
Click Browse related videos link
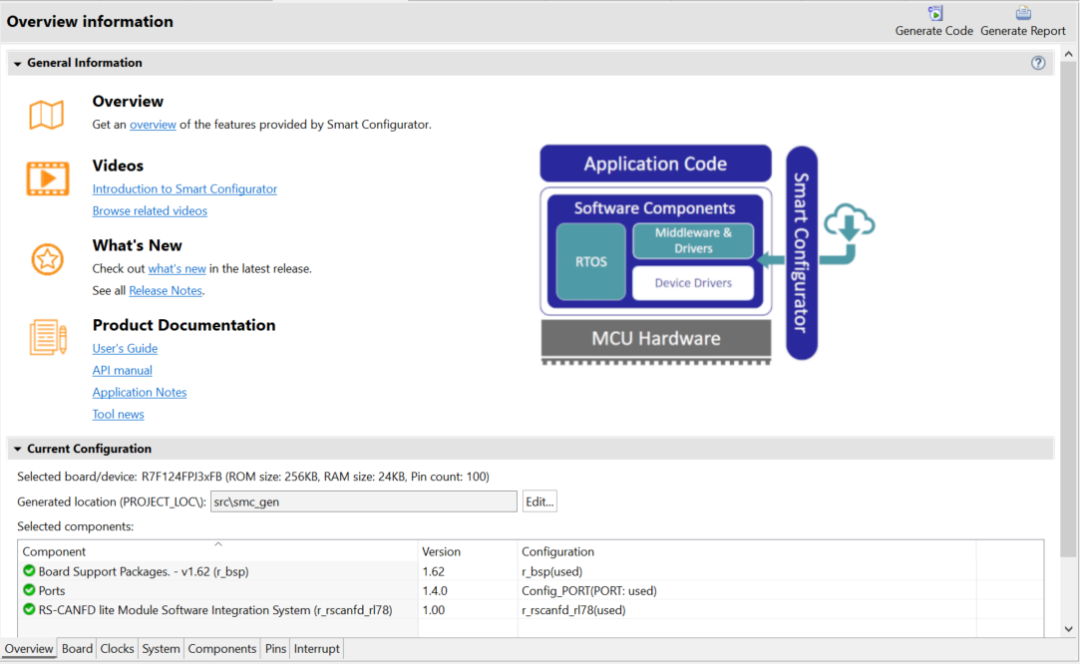tap(149, 211)
